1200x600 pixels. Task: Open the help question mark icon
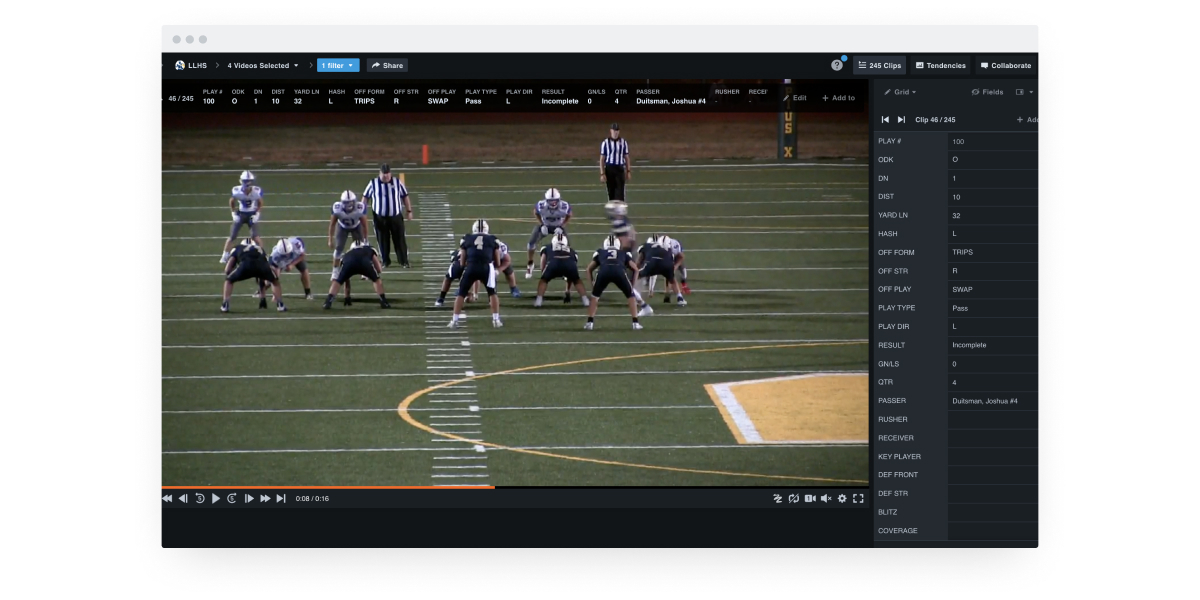[837, 65]
